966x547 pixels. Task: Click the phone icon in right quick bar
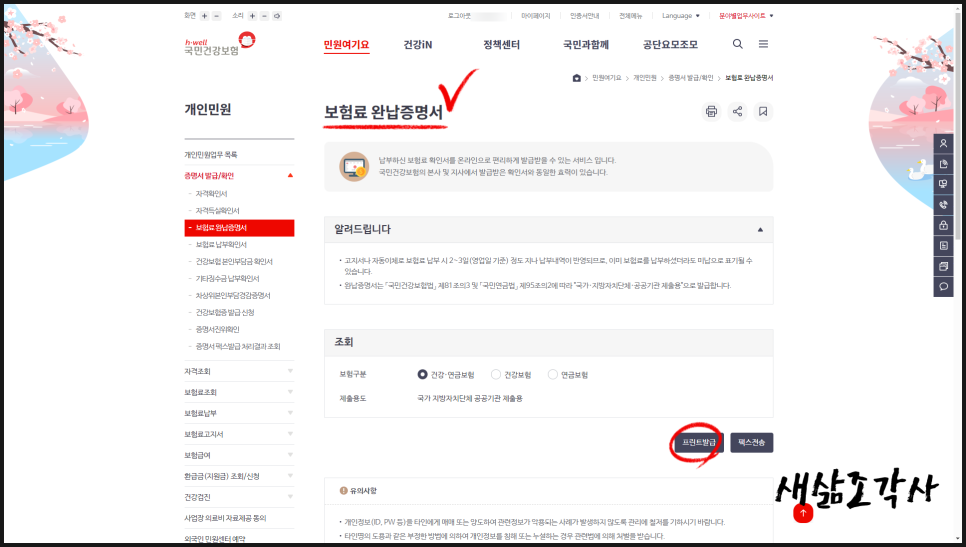[943, 205]
